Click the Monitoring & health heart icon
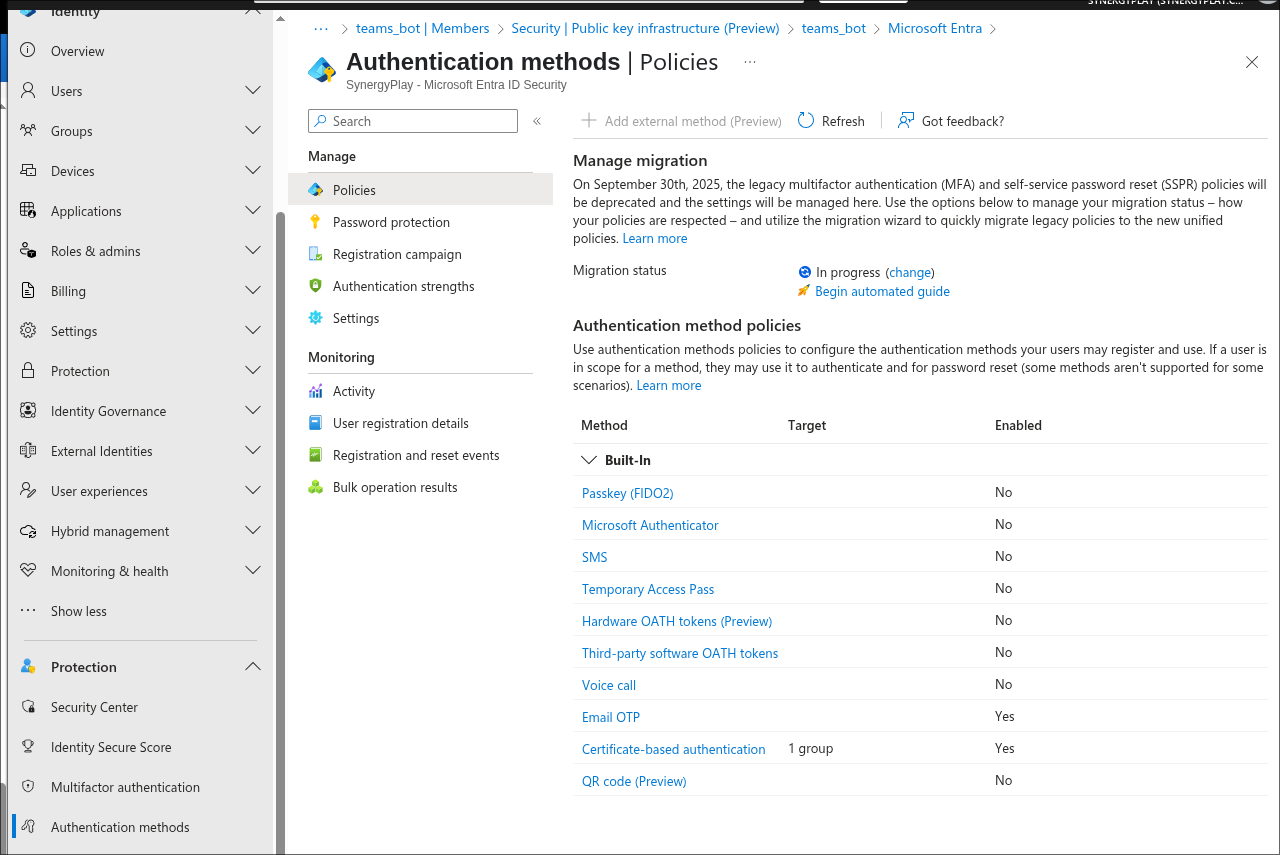This screenshot has height=855, width=1280. (x=29, y=571)
